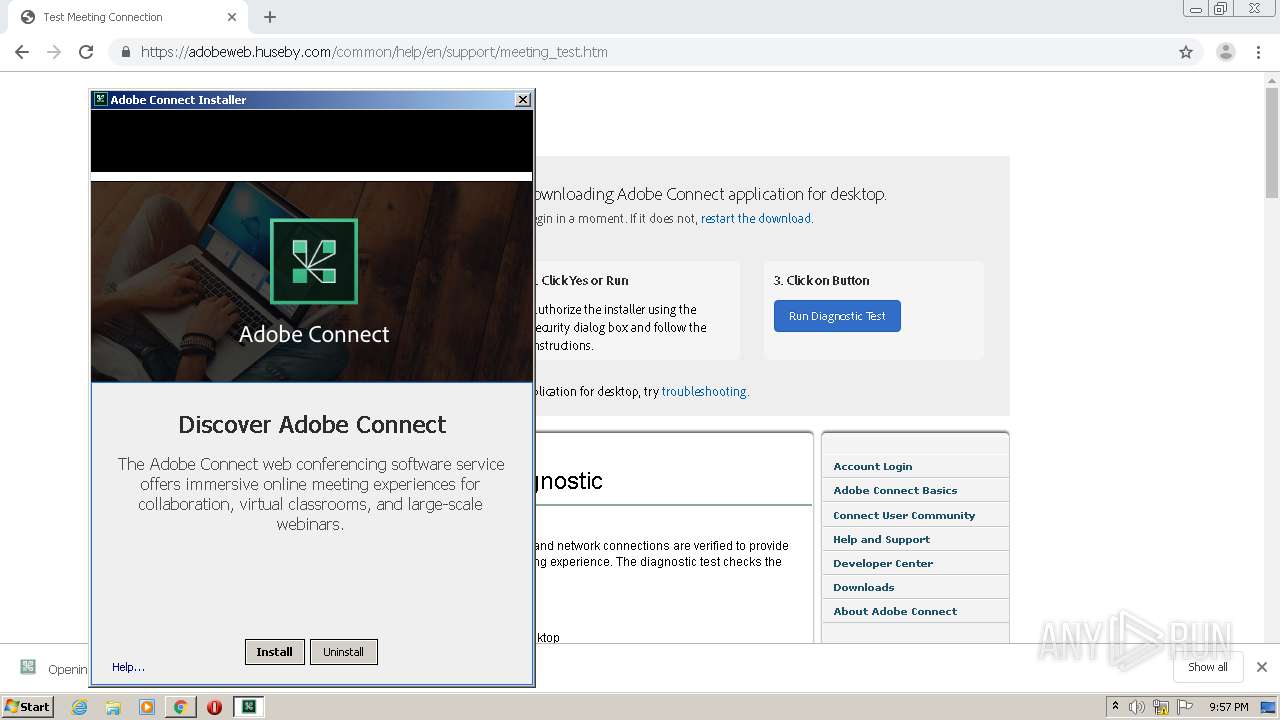This screenshot has width=1280, height=720.
Task: Open Account Login sidebar link
Action: [872, 466]
